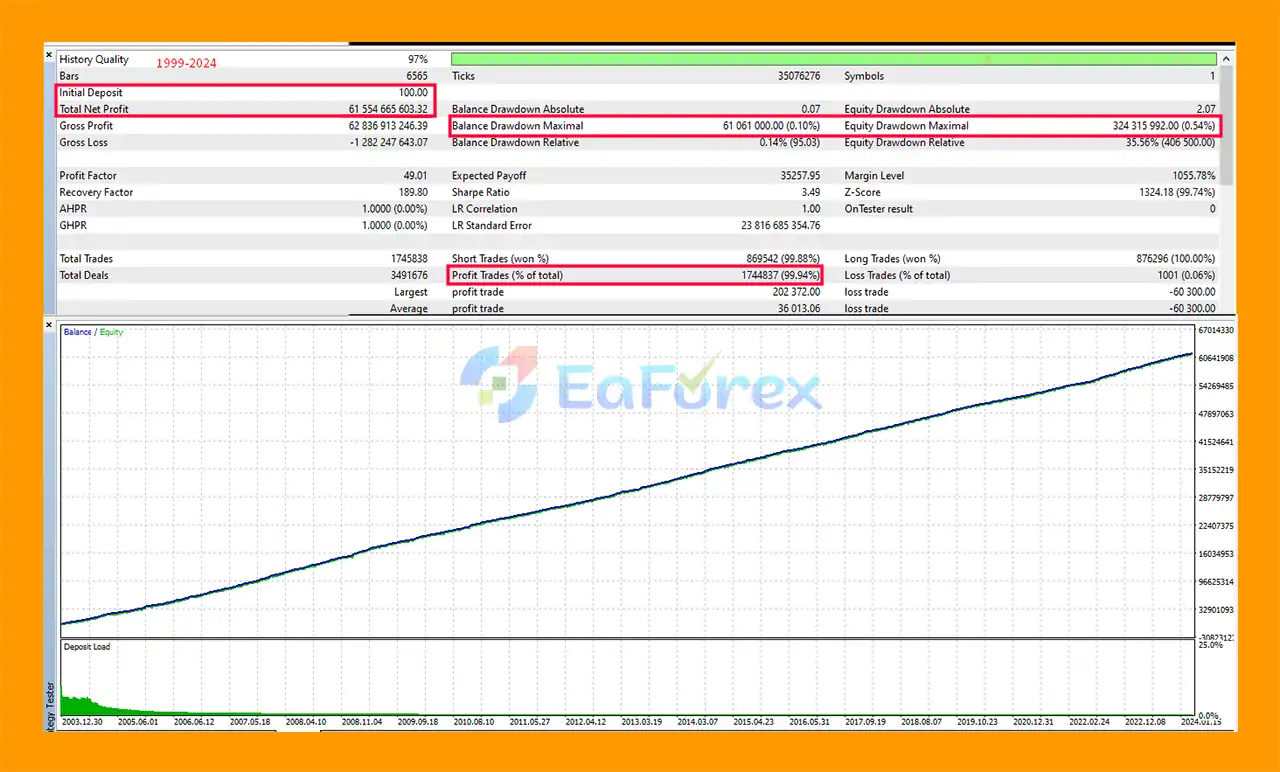The image size is (1280, 772).
Task: Close the statistics report panel
Action: (49, 56)
